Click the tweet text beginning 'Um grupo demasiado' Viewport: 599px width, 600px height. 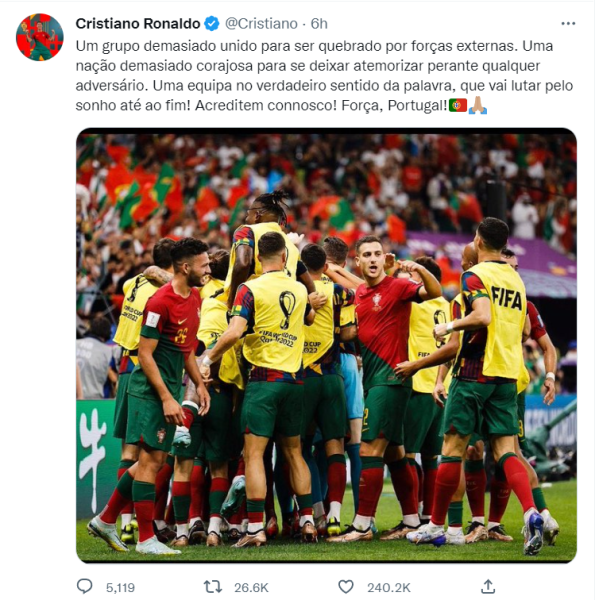[x=324, y=75]
